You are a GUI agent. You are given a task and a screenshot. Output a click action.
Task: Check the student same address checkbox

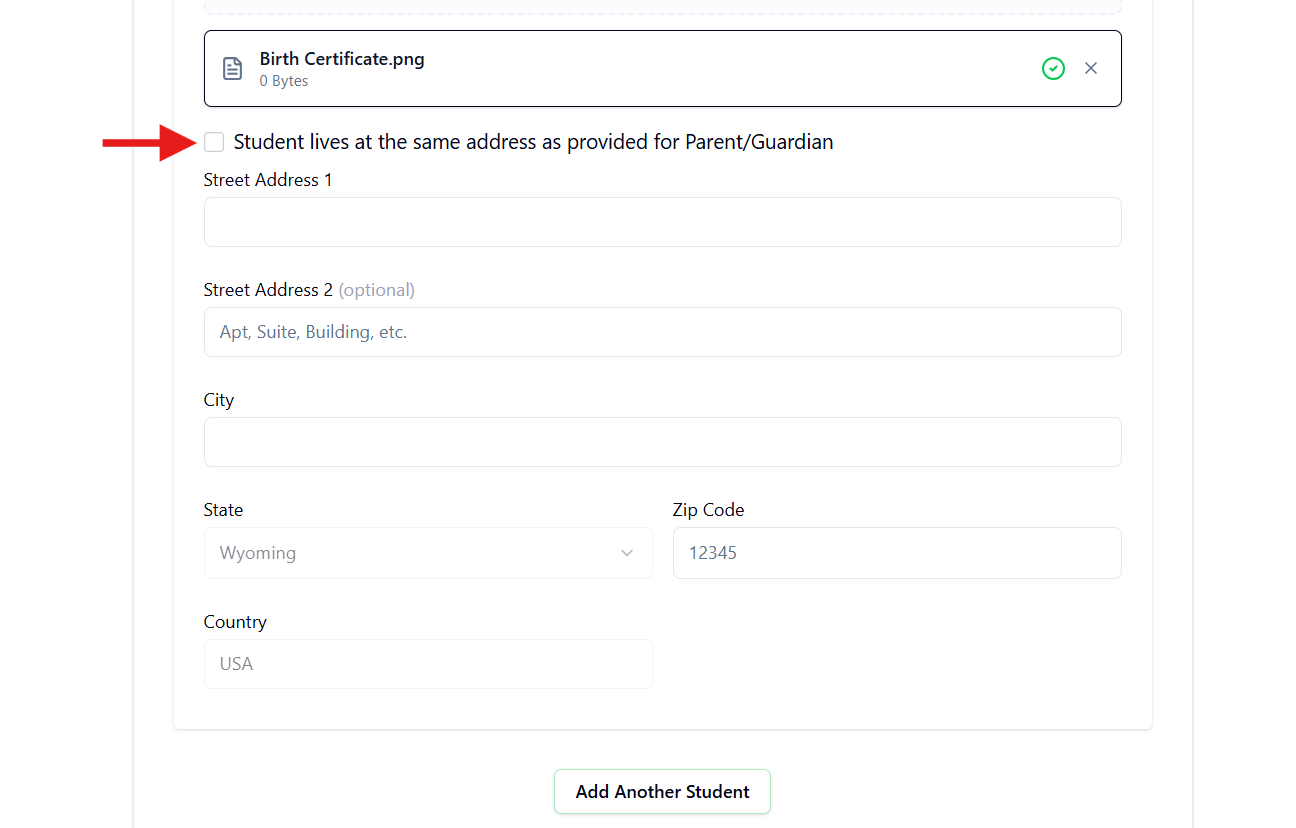click(214, 142)
